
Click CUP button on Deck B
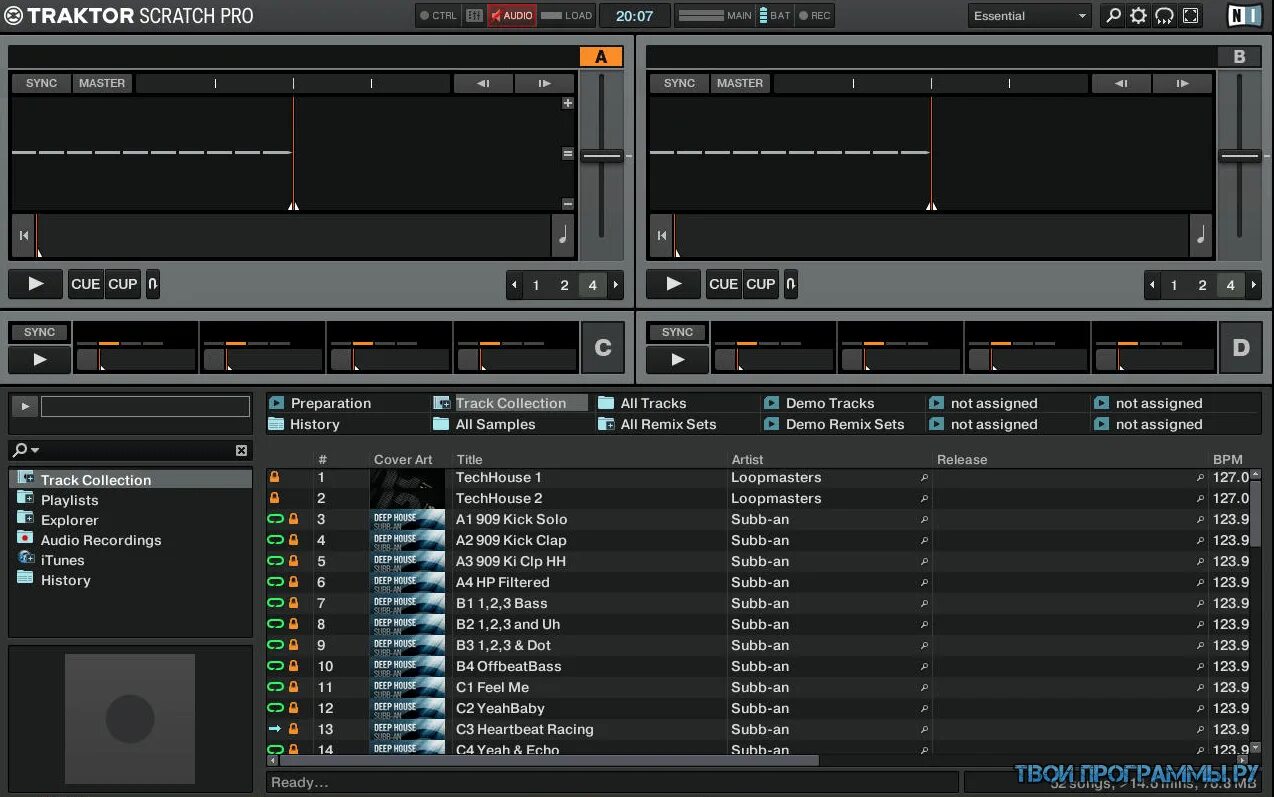761,284
